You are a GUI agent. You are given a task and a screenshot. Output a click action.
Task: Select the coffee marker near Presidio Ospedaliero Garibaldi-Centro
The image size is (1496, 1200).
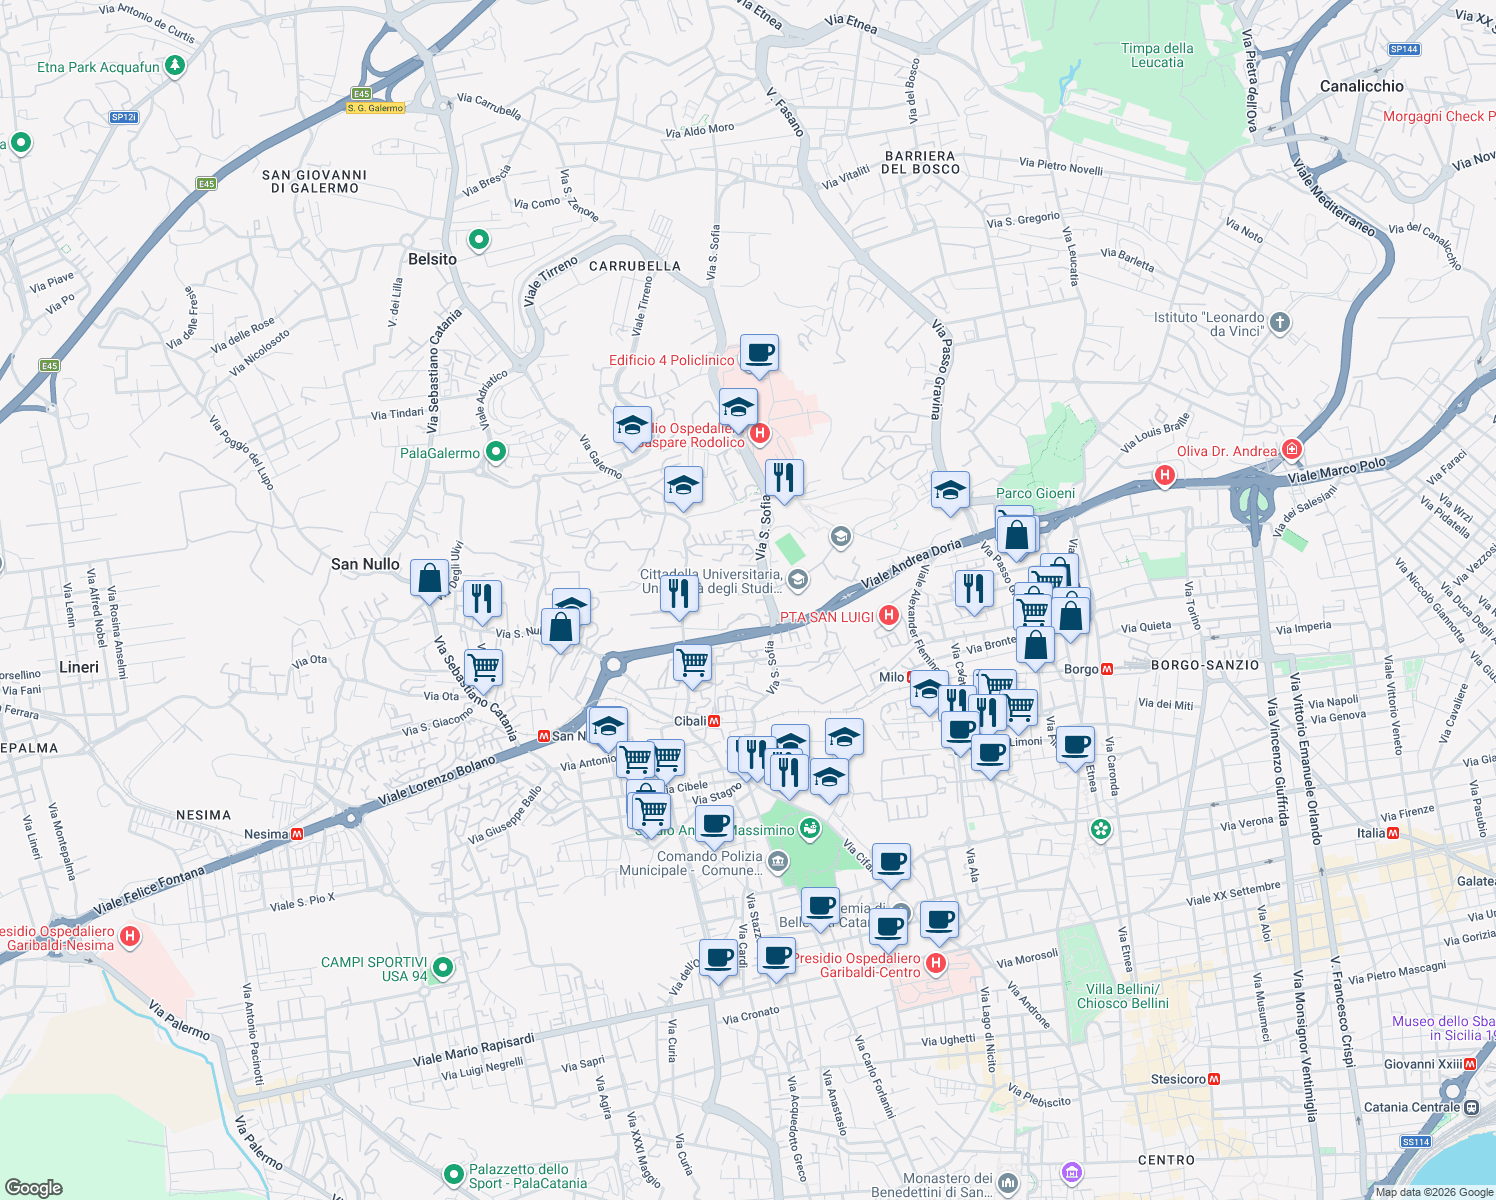click(x=888, y=928)
